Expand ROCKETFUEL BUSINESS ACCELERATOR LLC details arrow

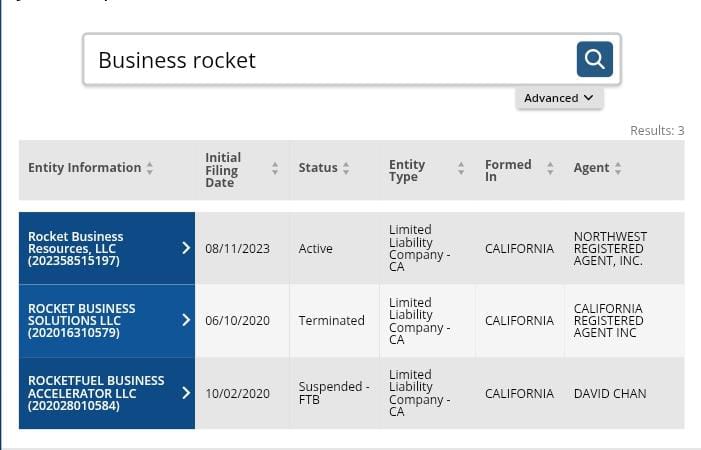(186, 393)
